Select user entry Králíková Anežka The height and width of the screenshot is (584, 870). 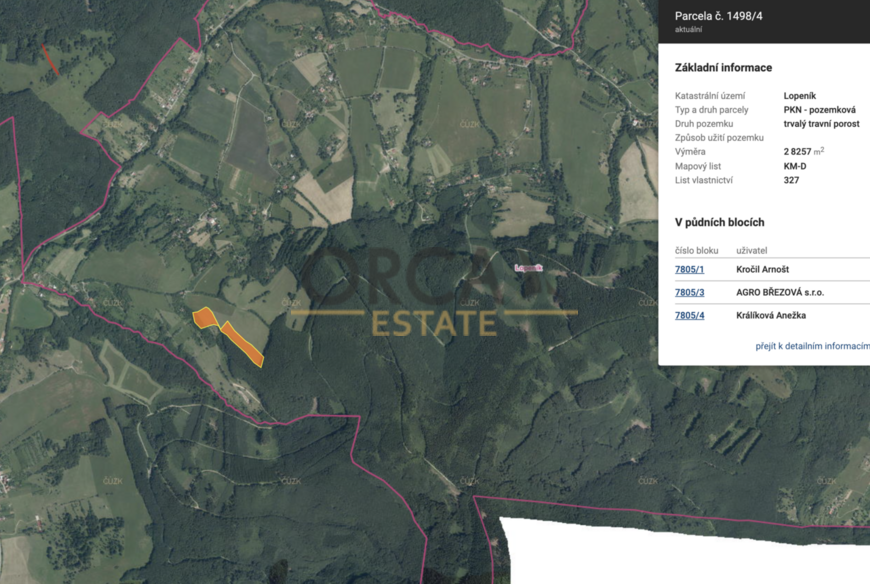point(771,316)
